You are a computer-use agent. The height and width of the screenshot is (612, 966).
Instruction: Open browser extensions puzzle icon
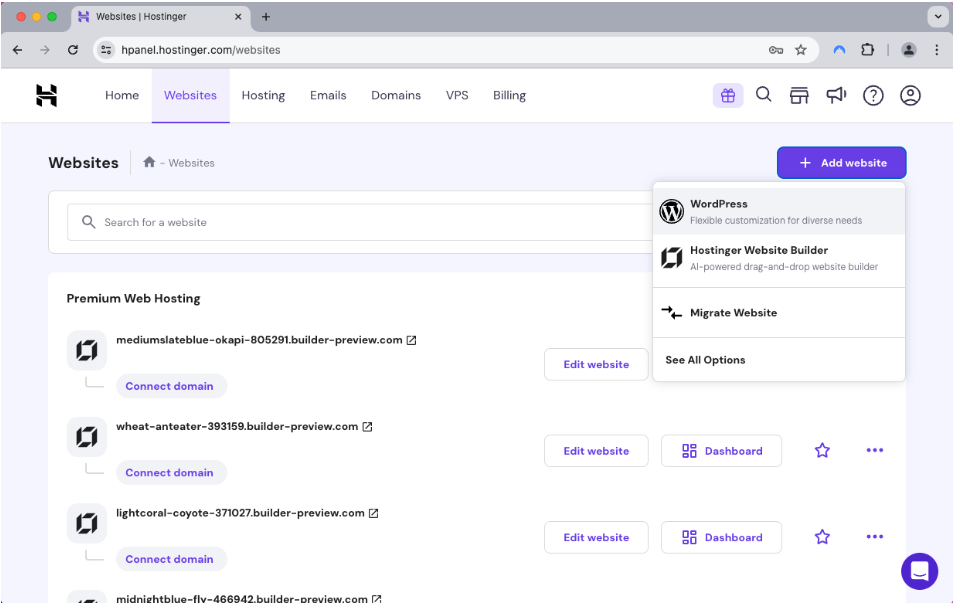(867, 50)
